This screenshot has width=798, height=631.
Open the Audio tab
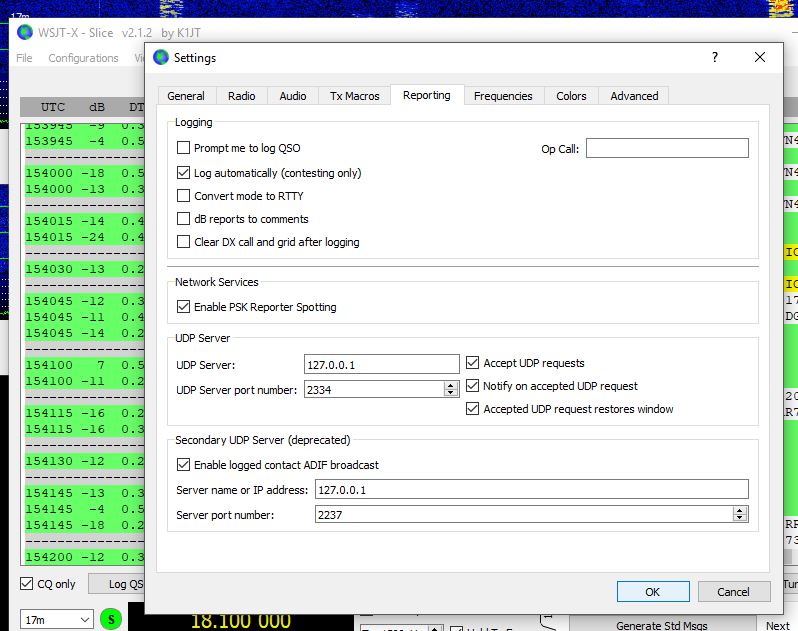click(x=293, y=96)
